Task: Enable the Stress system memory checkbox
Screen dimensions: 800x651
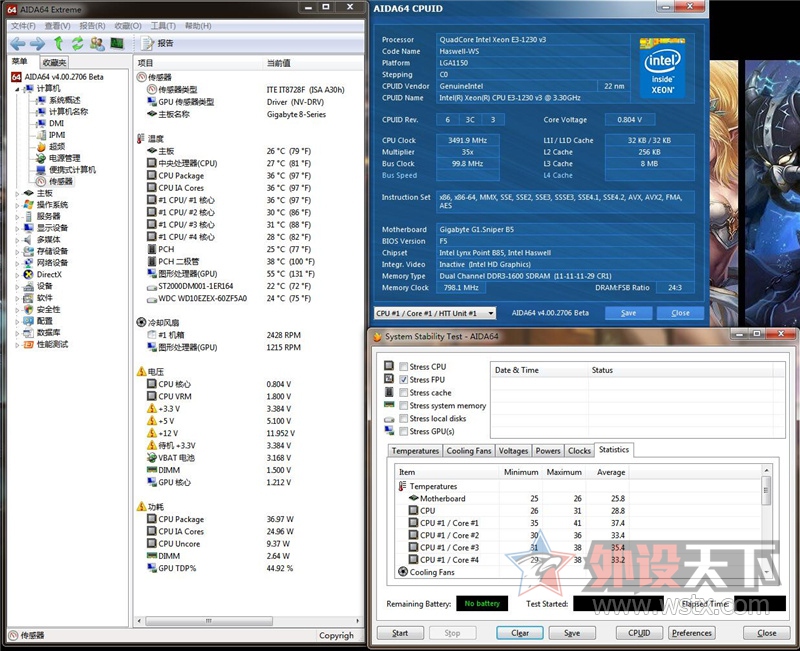Action: point(404,405)
